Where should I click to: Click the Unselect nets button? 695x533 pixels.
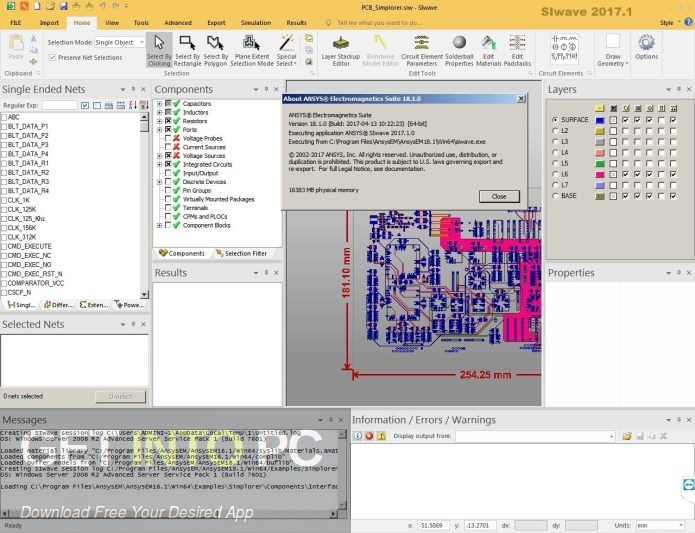click(120, 397)
